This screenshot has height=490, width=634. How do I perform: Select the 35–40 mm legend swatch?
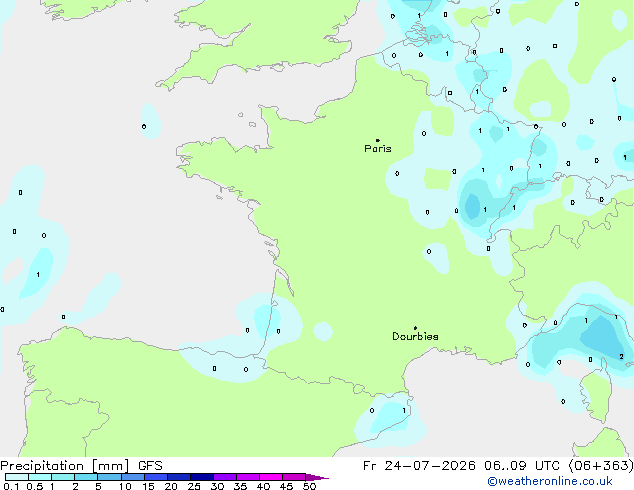point(248,477)
